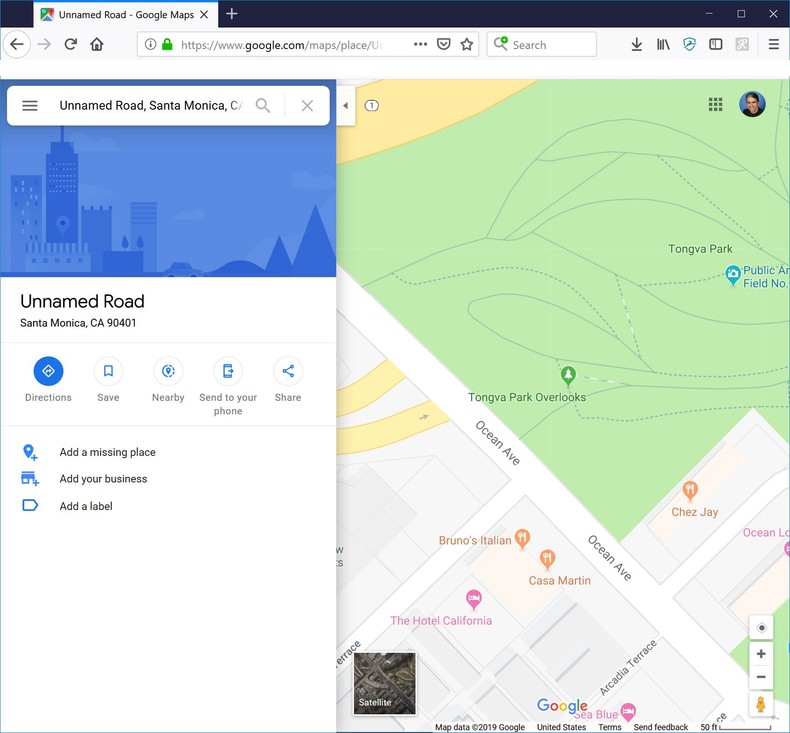Toggle the Firefox sidebar
The height and width of the screenshot is (733, 790).
[x=715, y=44]
